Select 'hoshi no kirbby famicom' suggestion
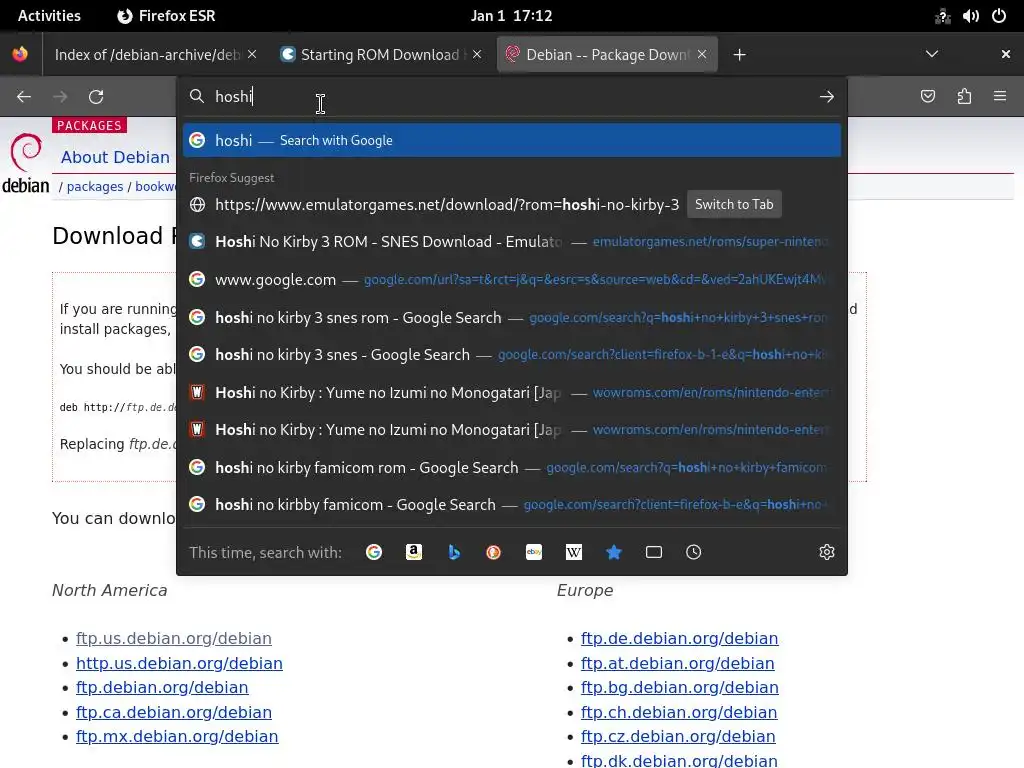This screenshot has width=1024, height=768. [x=511, y=505]
